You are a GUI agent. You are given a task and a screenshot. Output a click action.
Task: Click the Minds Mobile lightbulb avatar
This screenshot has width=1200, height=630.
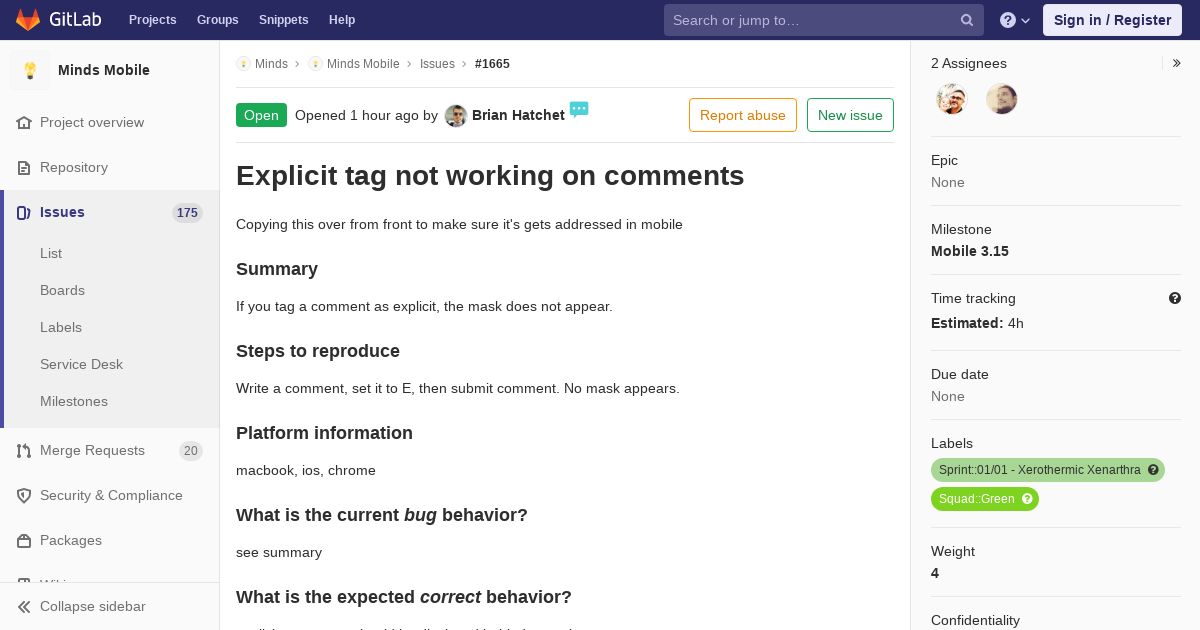point(30,70)
